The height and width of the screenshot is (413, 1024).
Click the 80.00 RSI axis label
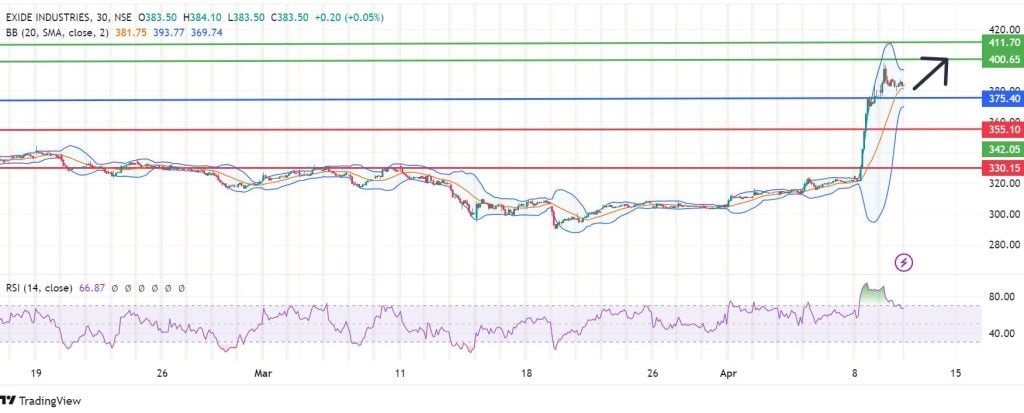(1004, 297)
